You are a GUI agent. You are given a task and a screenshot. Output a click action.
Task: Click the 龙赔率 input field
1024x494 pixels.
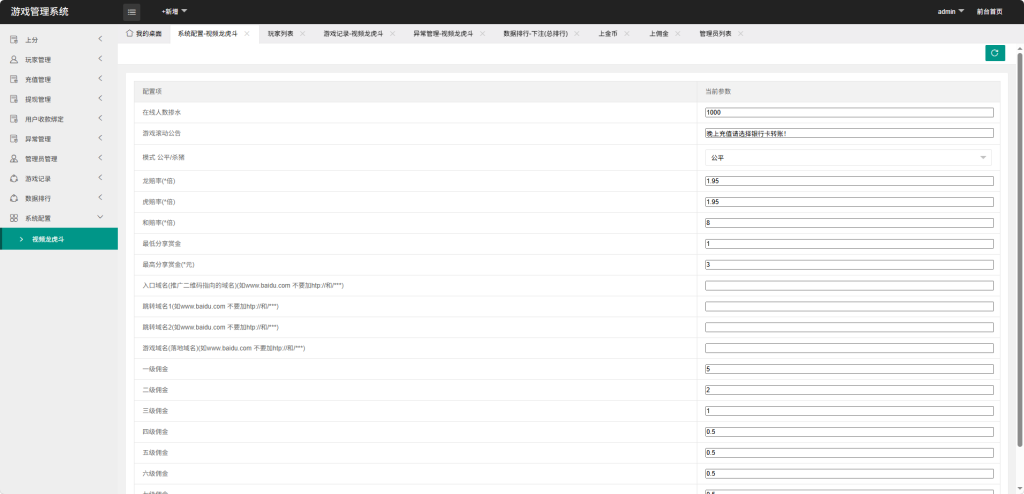[x=849, y=181]
